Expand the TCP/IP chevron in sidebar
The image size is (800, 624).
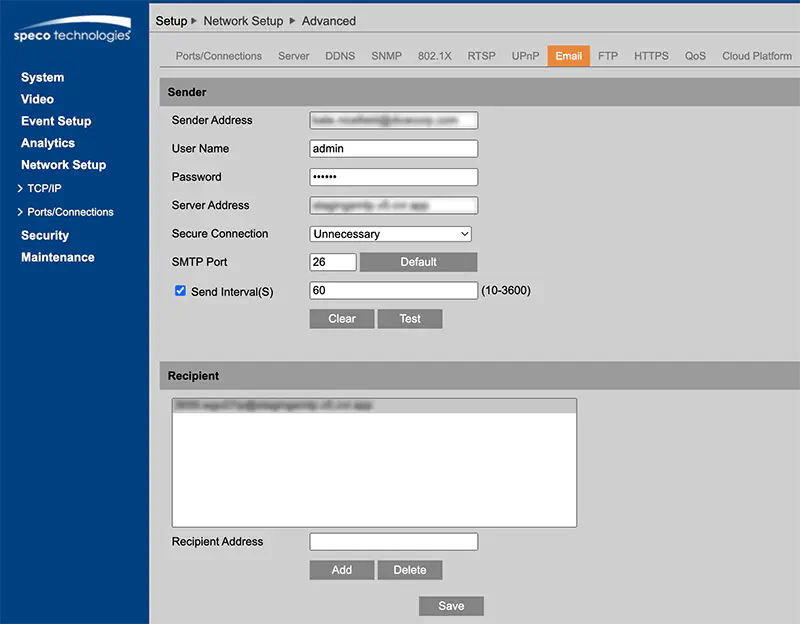(20, 188)
